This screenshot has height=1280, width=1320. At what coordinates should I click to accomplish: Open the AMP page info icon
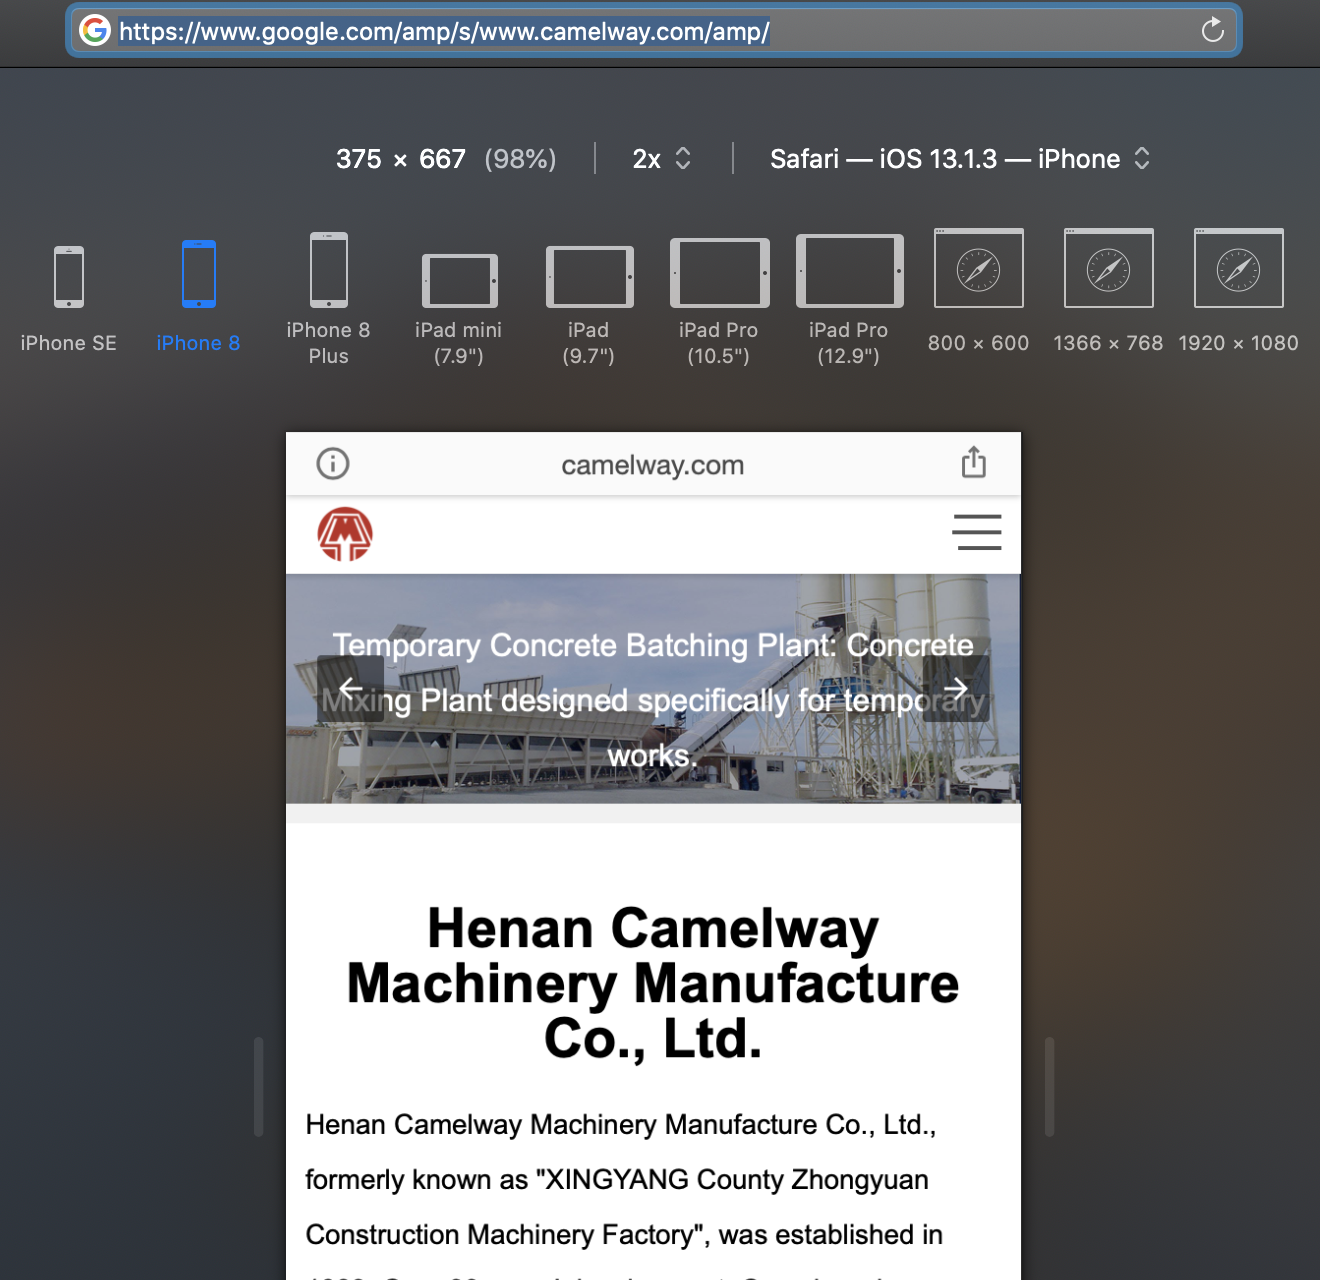(x=333, y=464)
